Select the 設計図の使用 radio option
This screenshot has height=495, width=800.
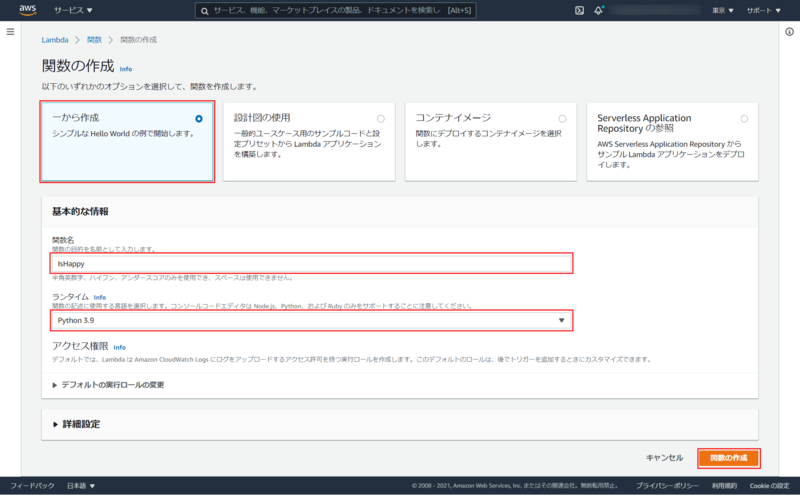(x=381, y=119)
